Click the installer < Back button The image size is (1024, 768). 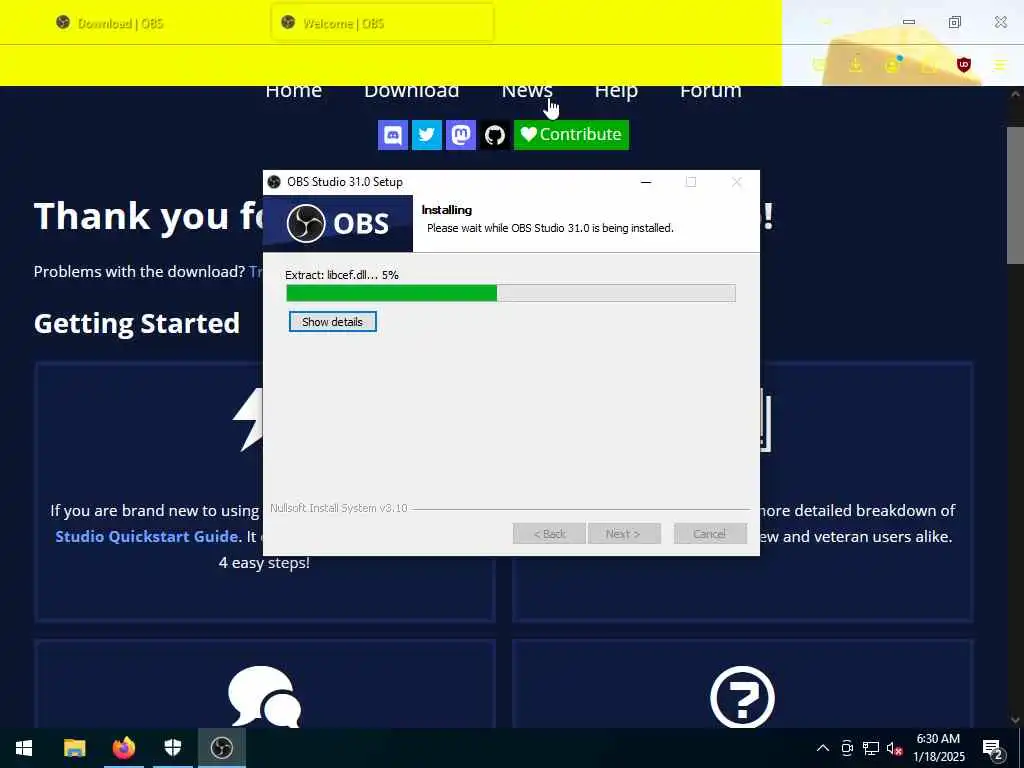point(549,534)
